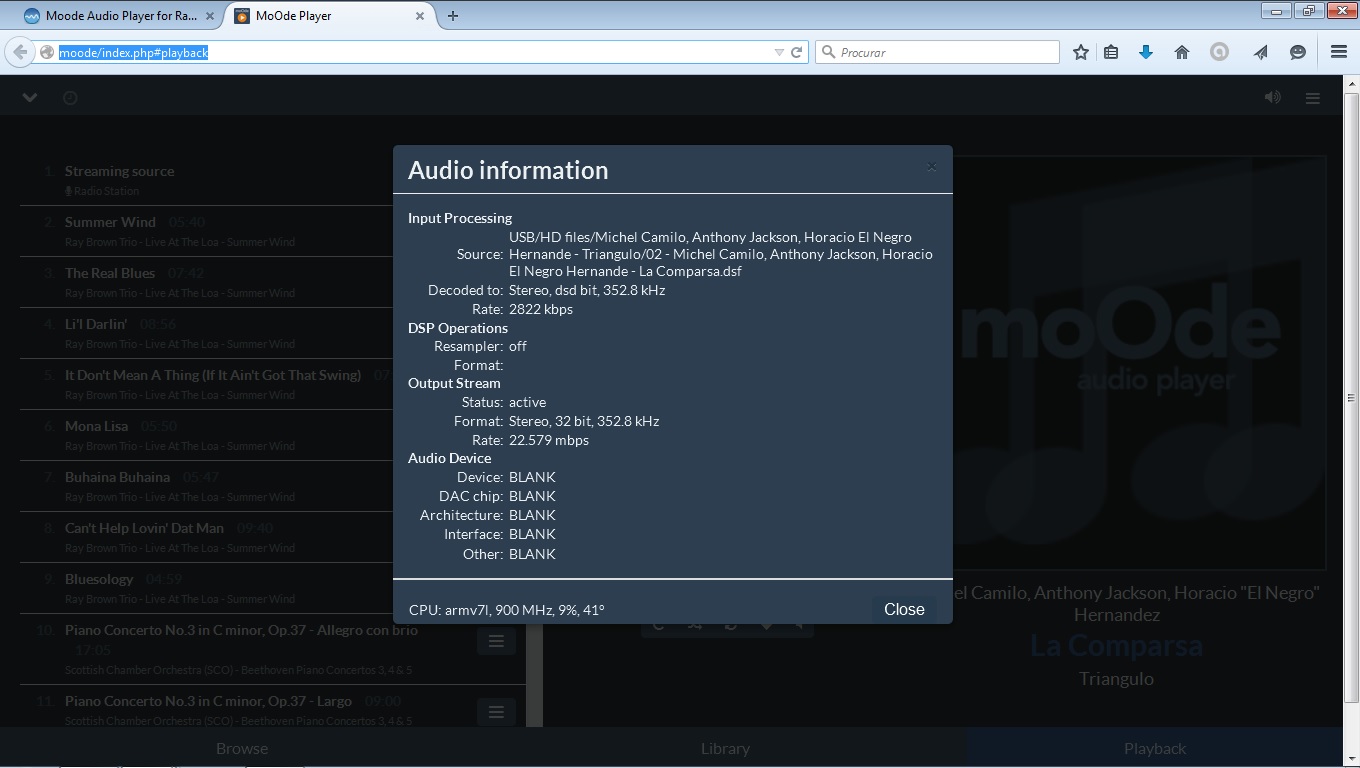Click the DAC chip BLANK value
The image size is (1360, 768).
pos(532,496)
